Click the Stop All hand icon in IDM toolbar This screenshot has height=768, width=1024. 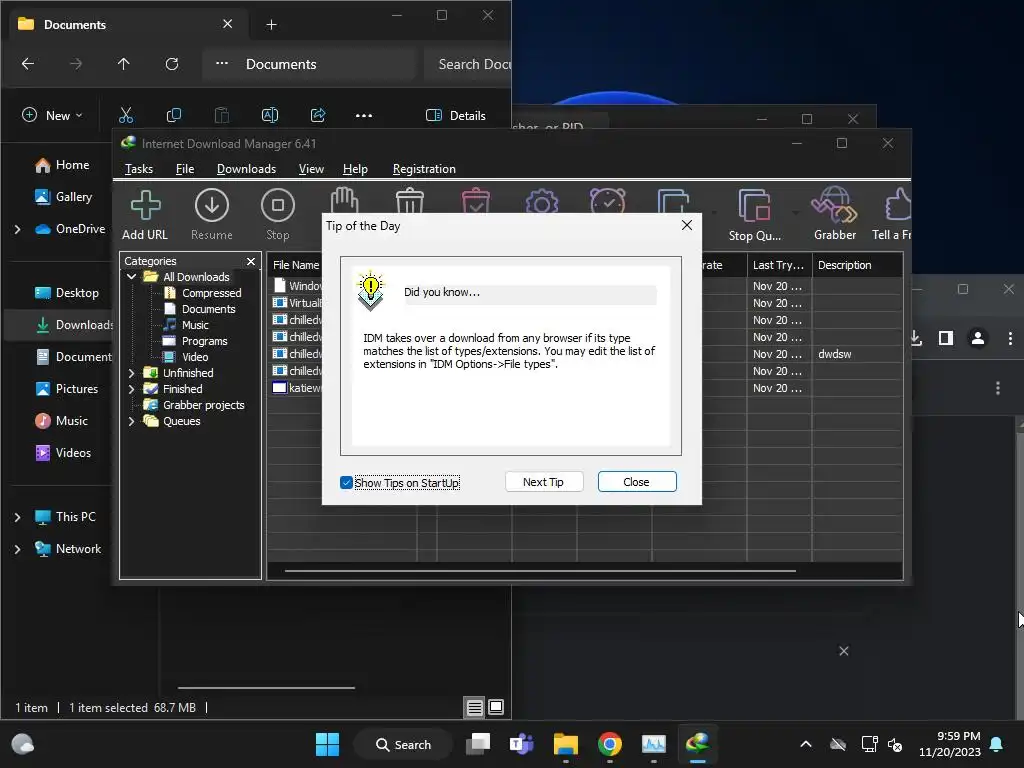[344, 200]
